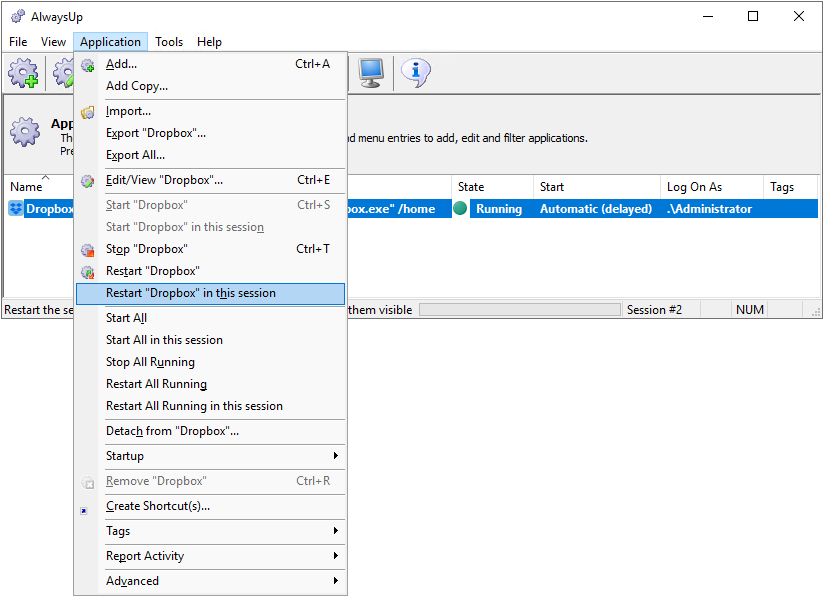Click the NUM status bar indicator
Screen dimensions: 825x606
point(750,310)
